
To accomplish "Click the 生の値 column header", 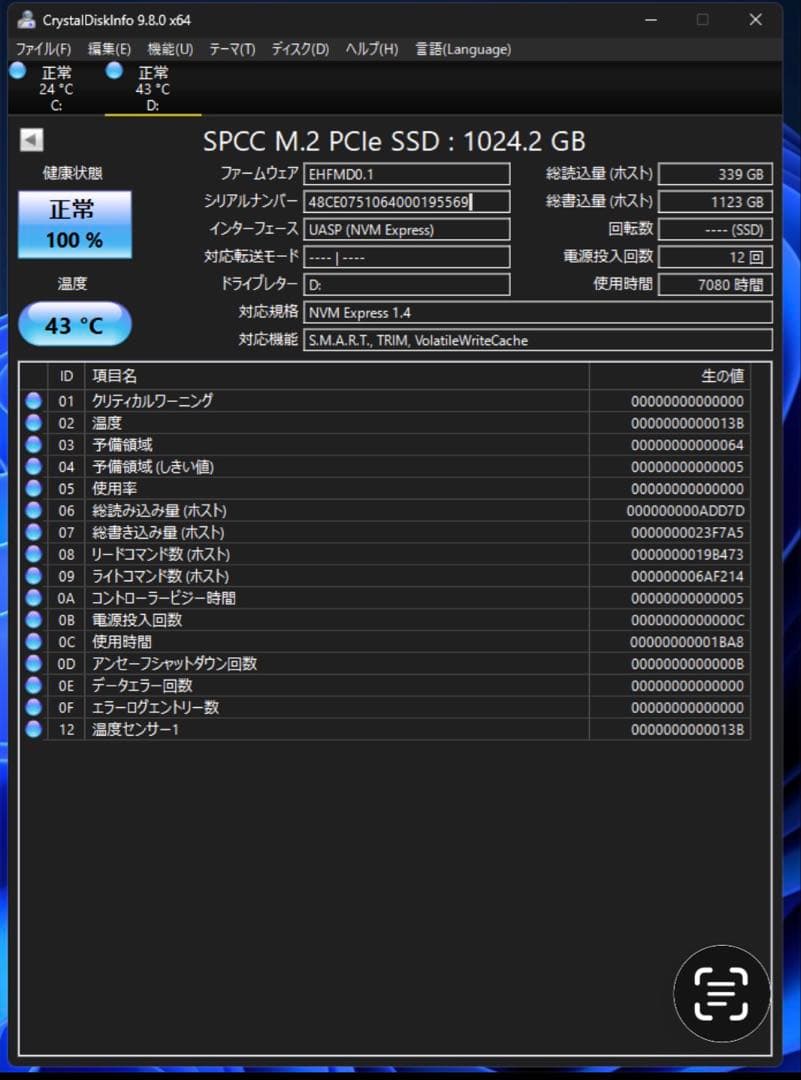I will [x=669, y=376].
